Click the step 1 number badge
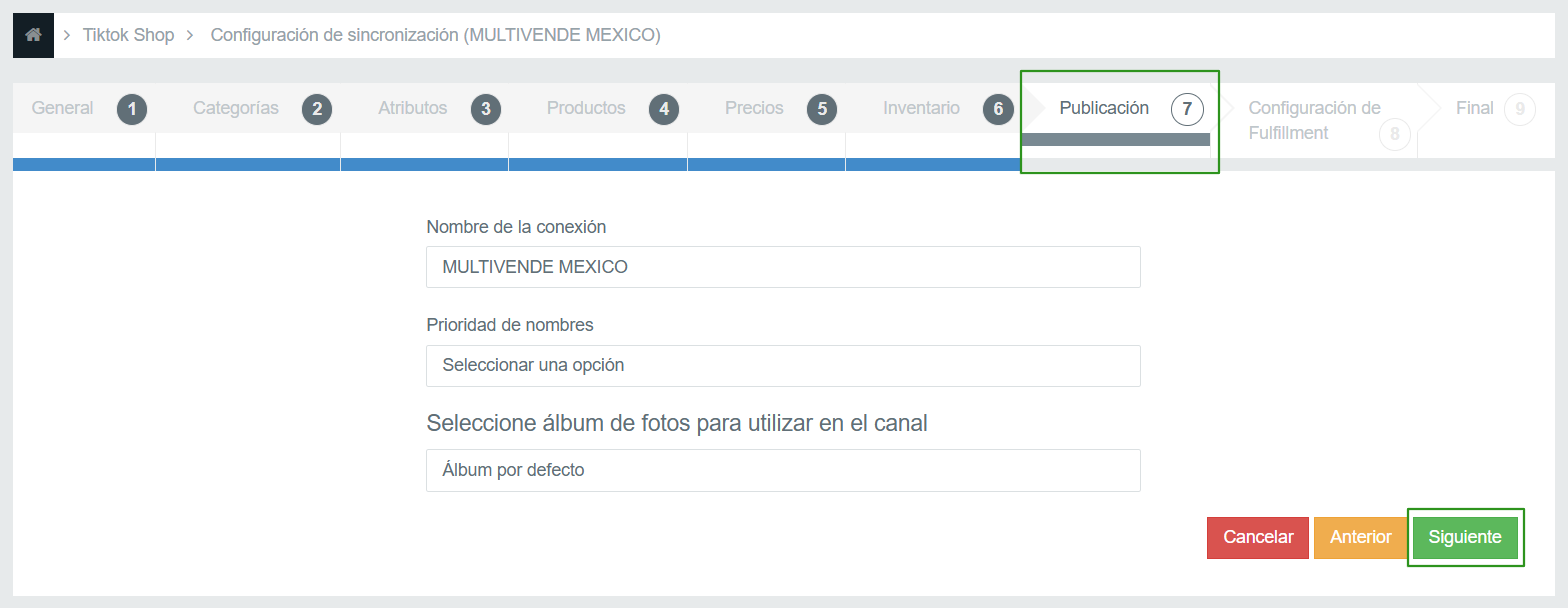The height and width of the screenshot is (608, 1568). pyautogui.click(x=132, y=109)
